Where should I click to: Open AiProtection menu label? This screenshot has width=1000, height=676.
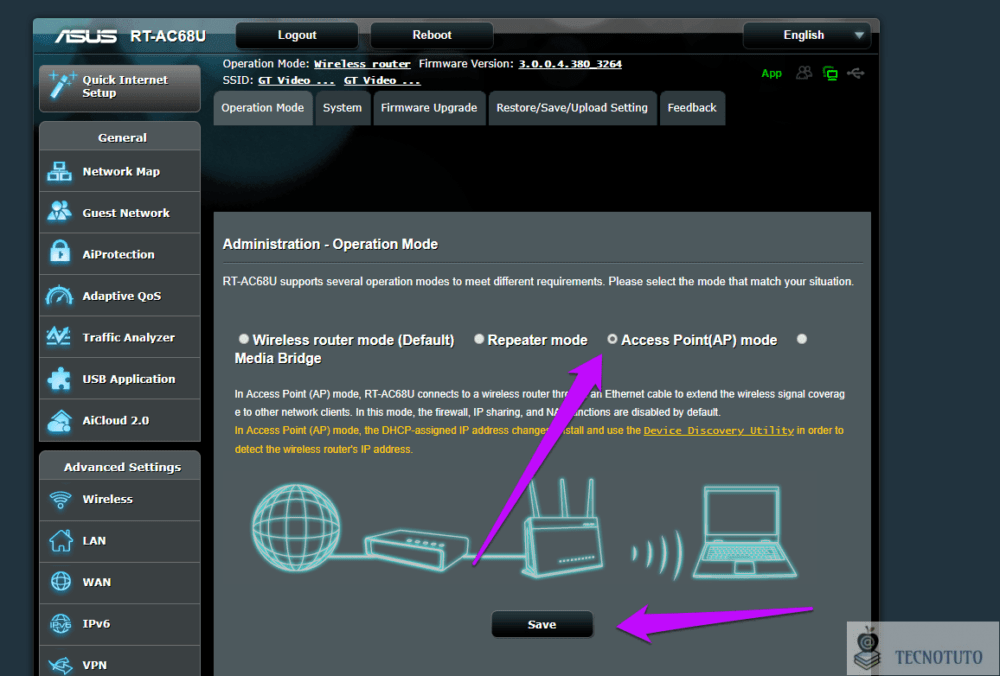click(119, 254)
